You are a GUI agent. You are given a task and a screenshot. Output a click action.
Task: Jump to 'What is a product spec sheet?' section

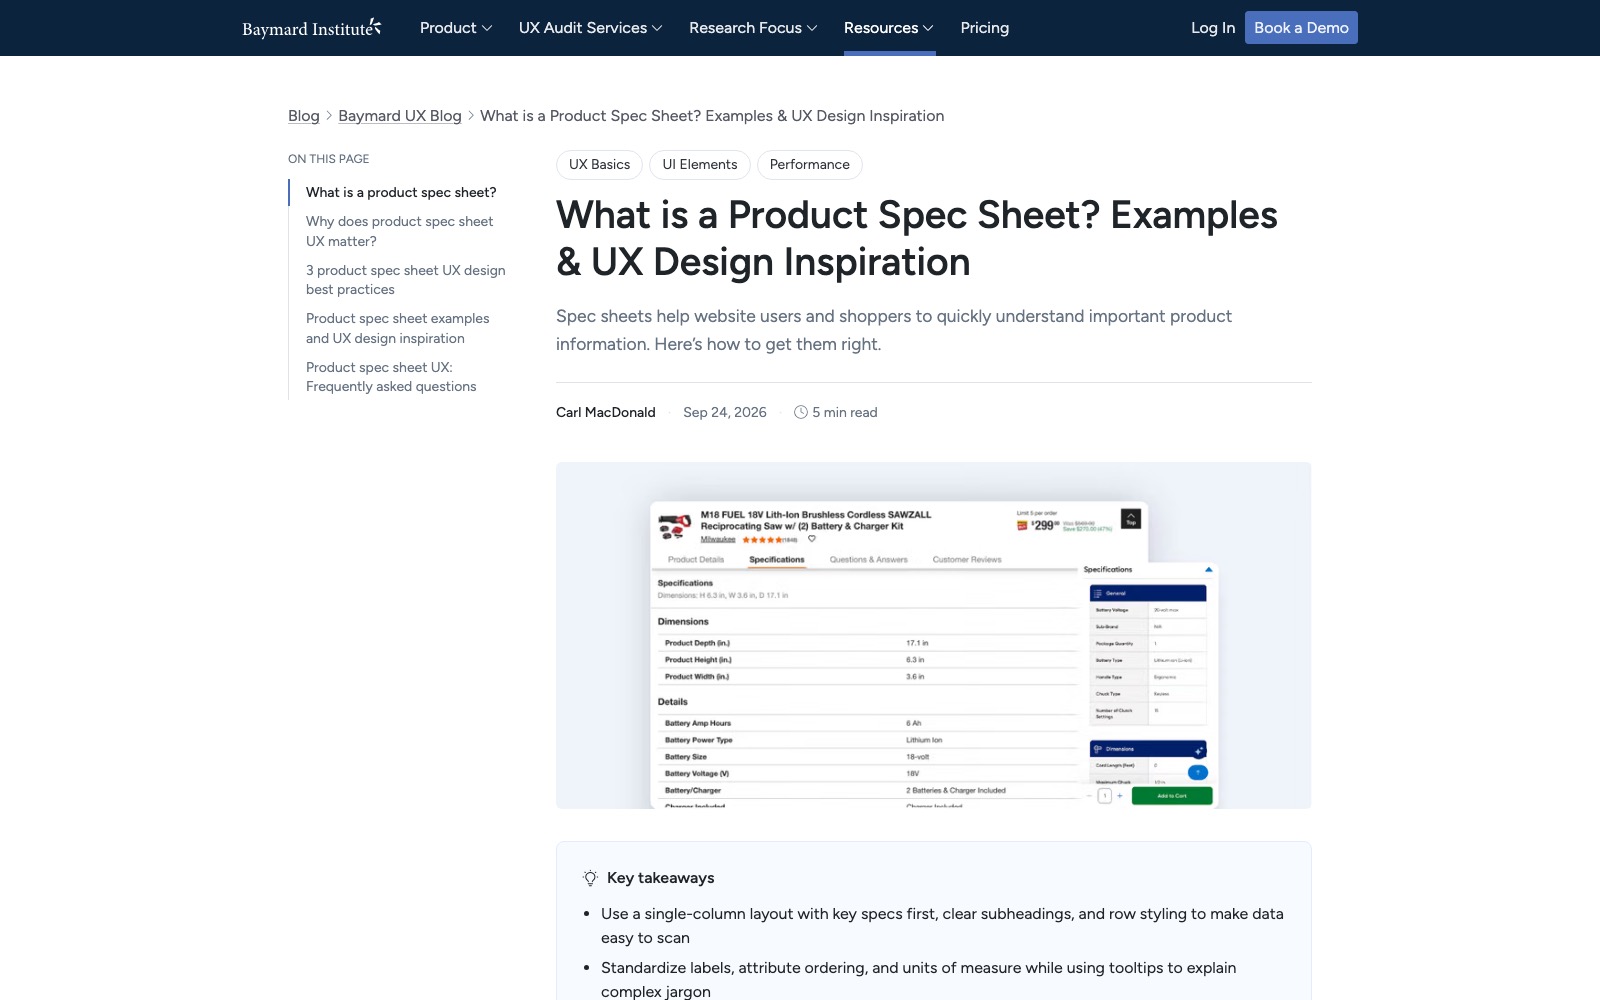pyautogui.click(x=401, y=192)
